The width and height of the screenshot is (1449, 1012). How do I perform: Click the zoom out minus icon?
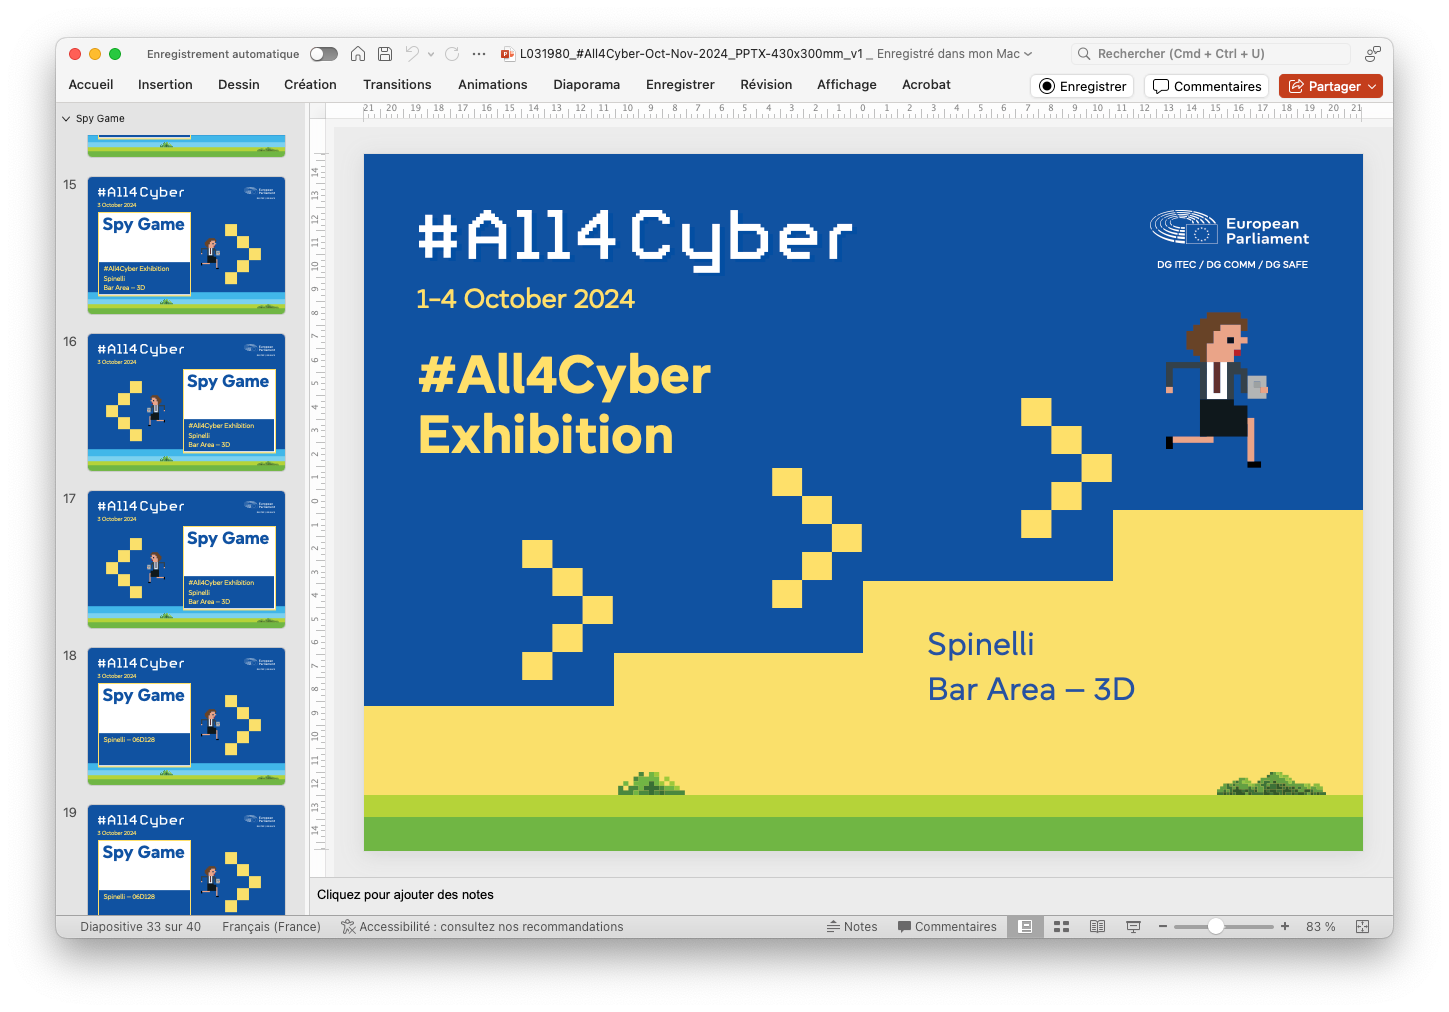click(1163, 927)
